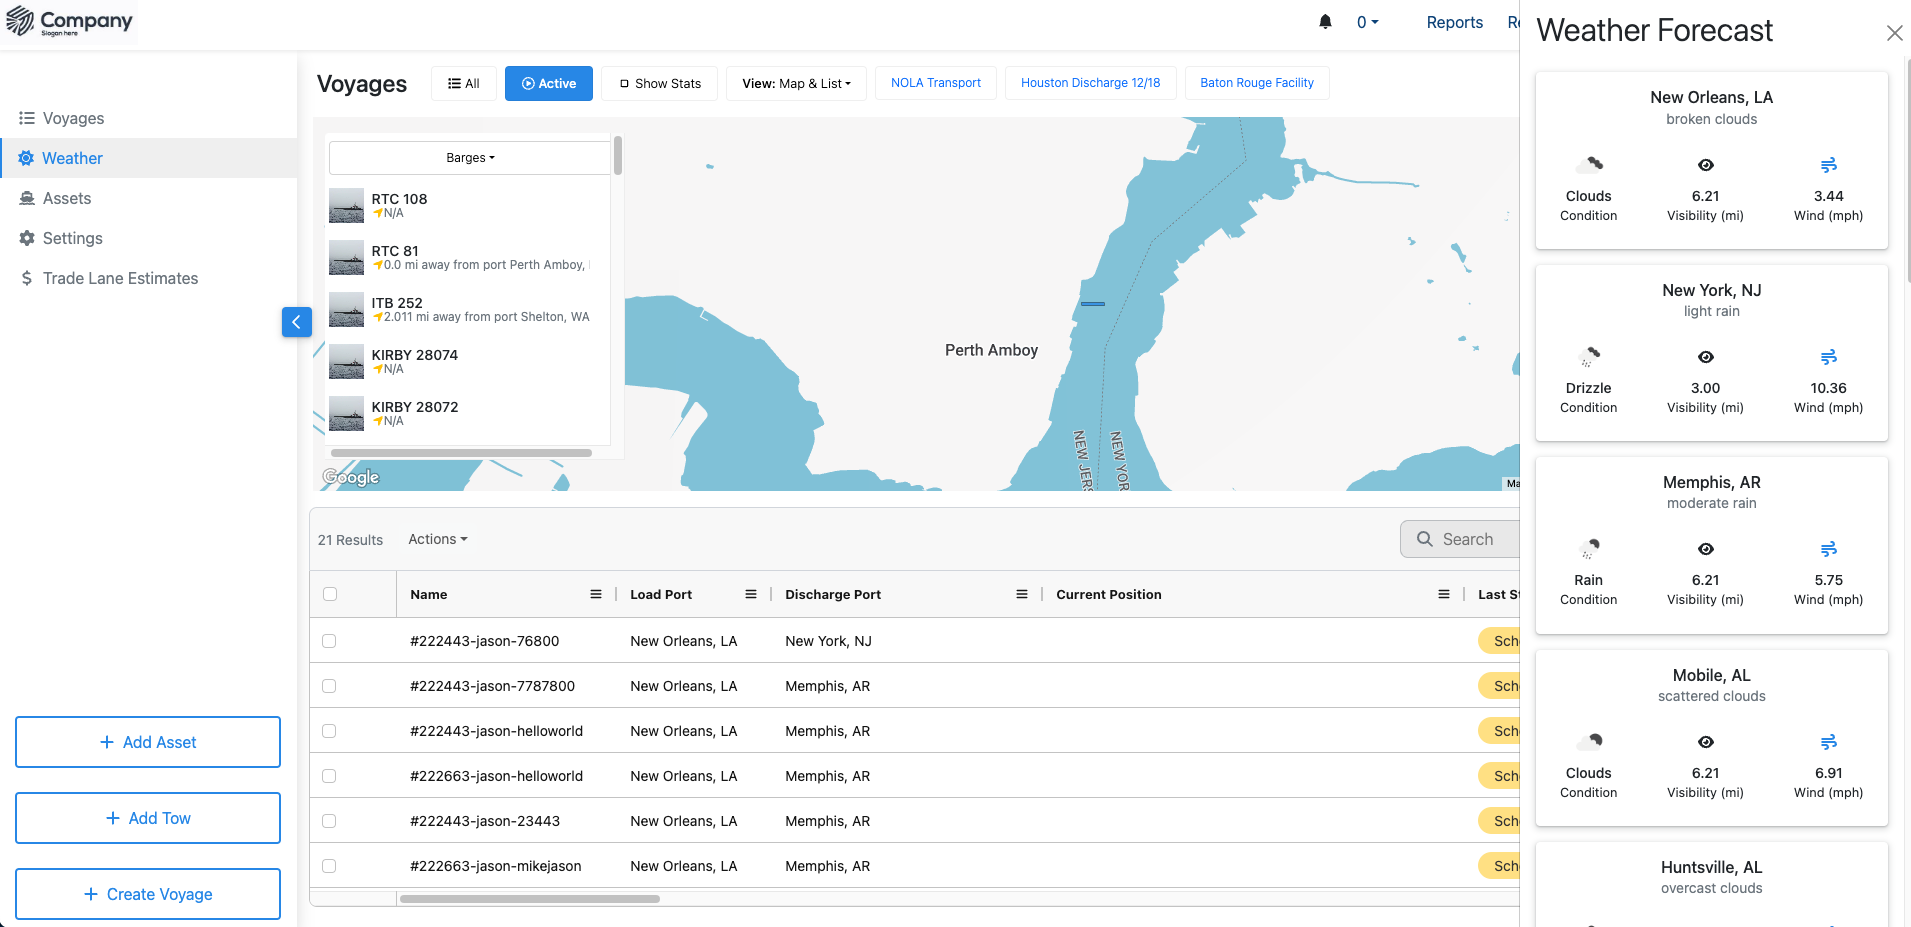1911x927 pixels.
Task: Open the Houston Discharge 12/18 link
Action: (1090, 83)
